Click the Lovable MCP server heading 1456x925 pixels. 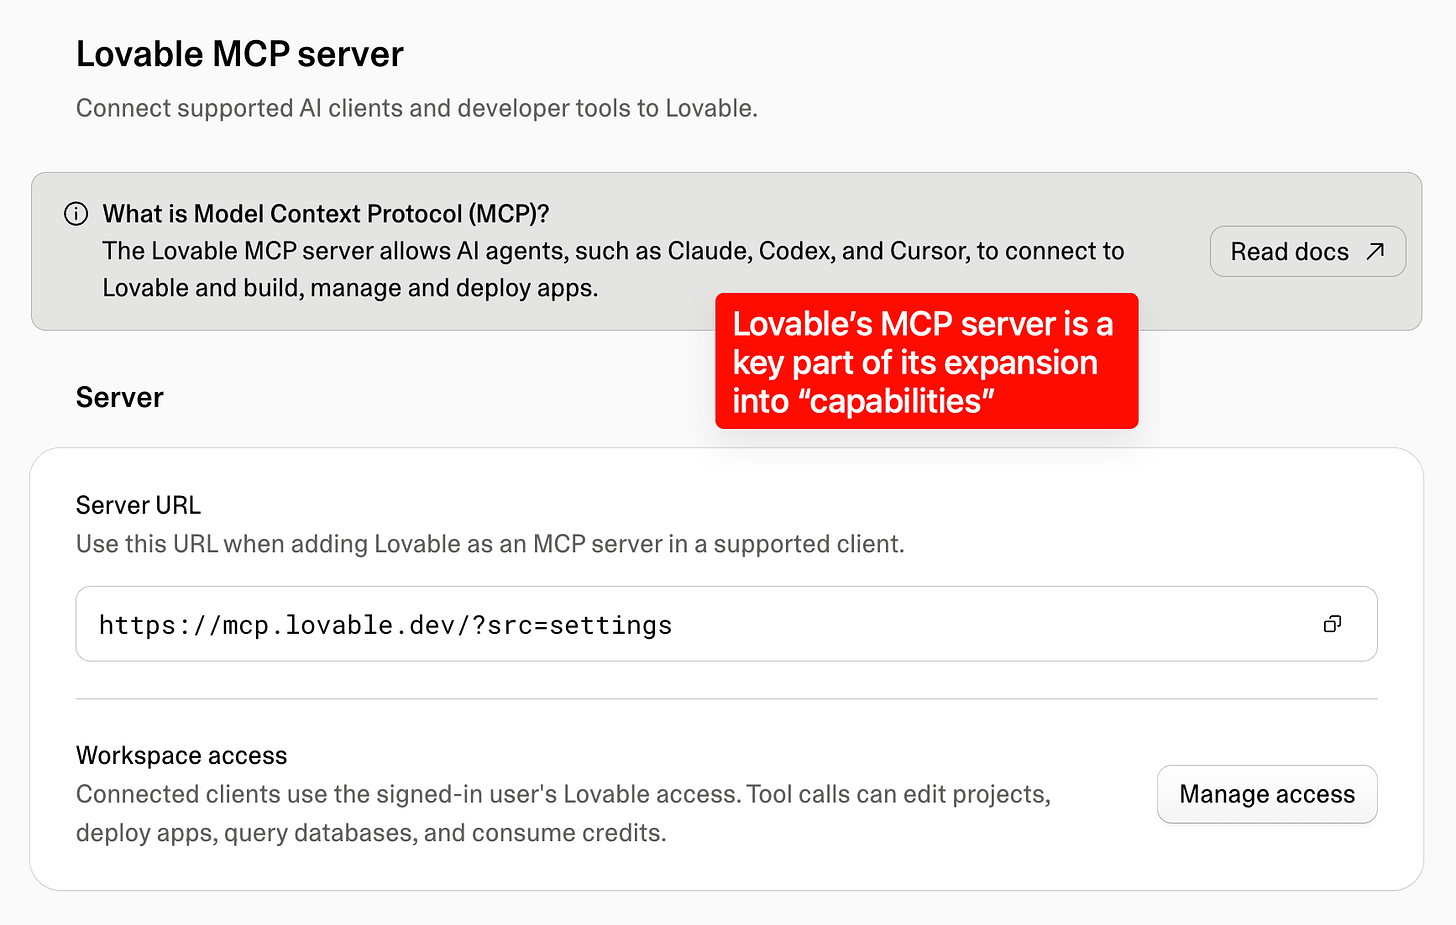tap(240, 54)
